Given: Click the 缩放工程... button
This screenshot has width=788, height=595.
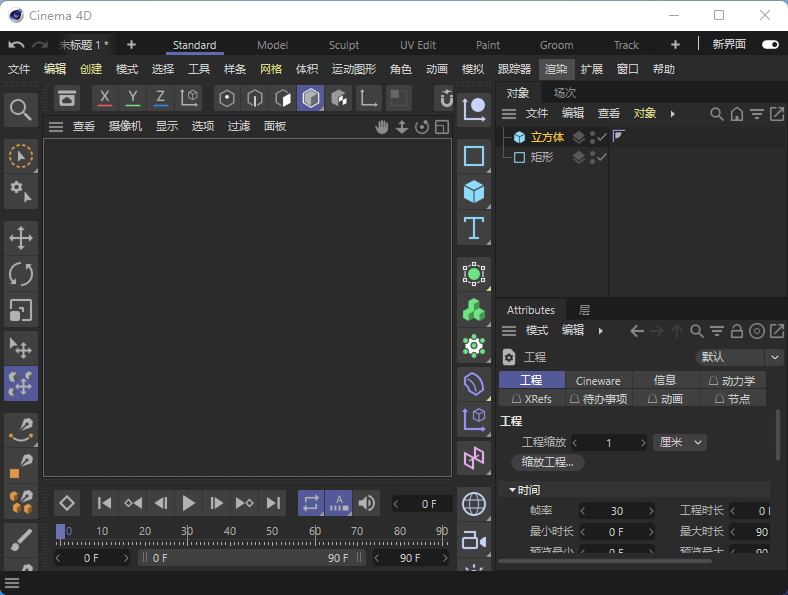Looking at the screenshot, I should click(548, 462).
